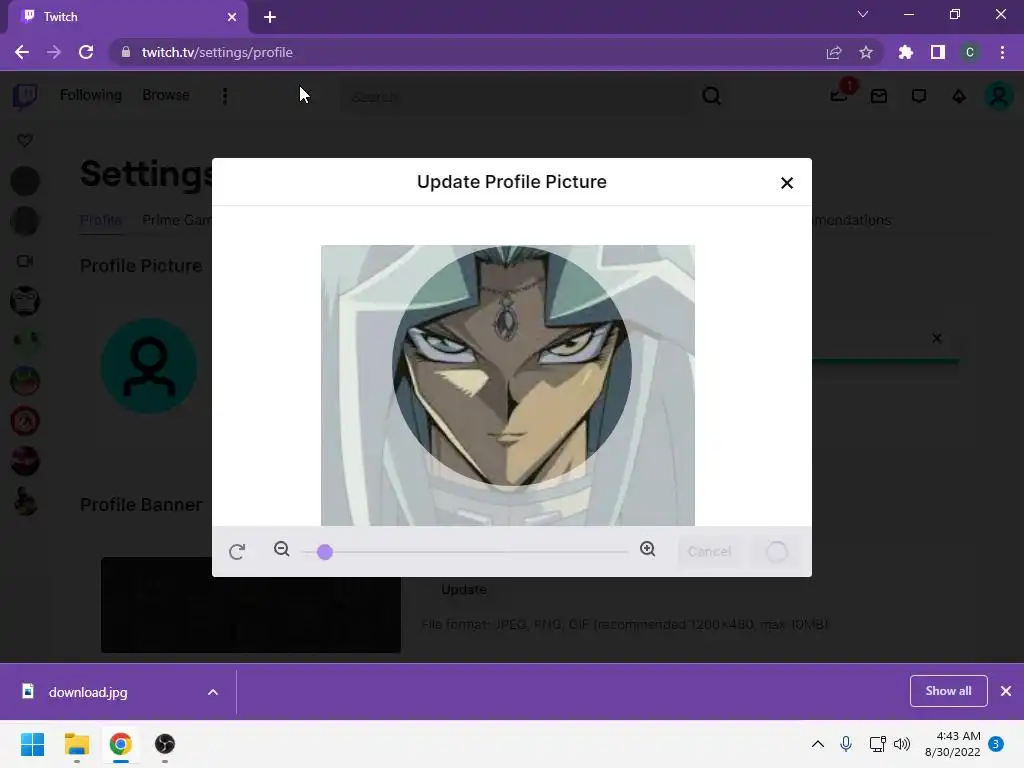Go to Following page
1024x768 pixels.
(91, 95)
